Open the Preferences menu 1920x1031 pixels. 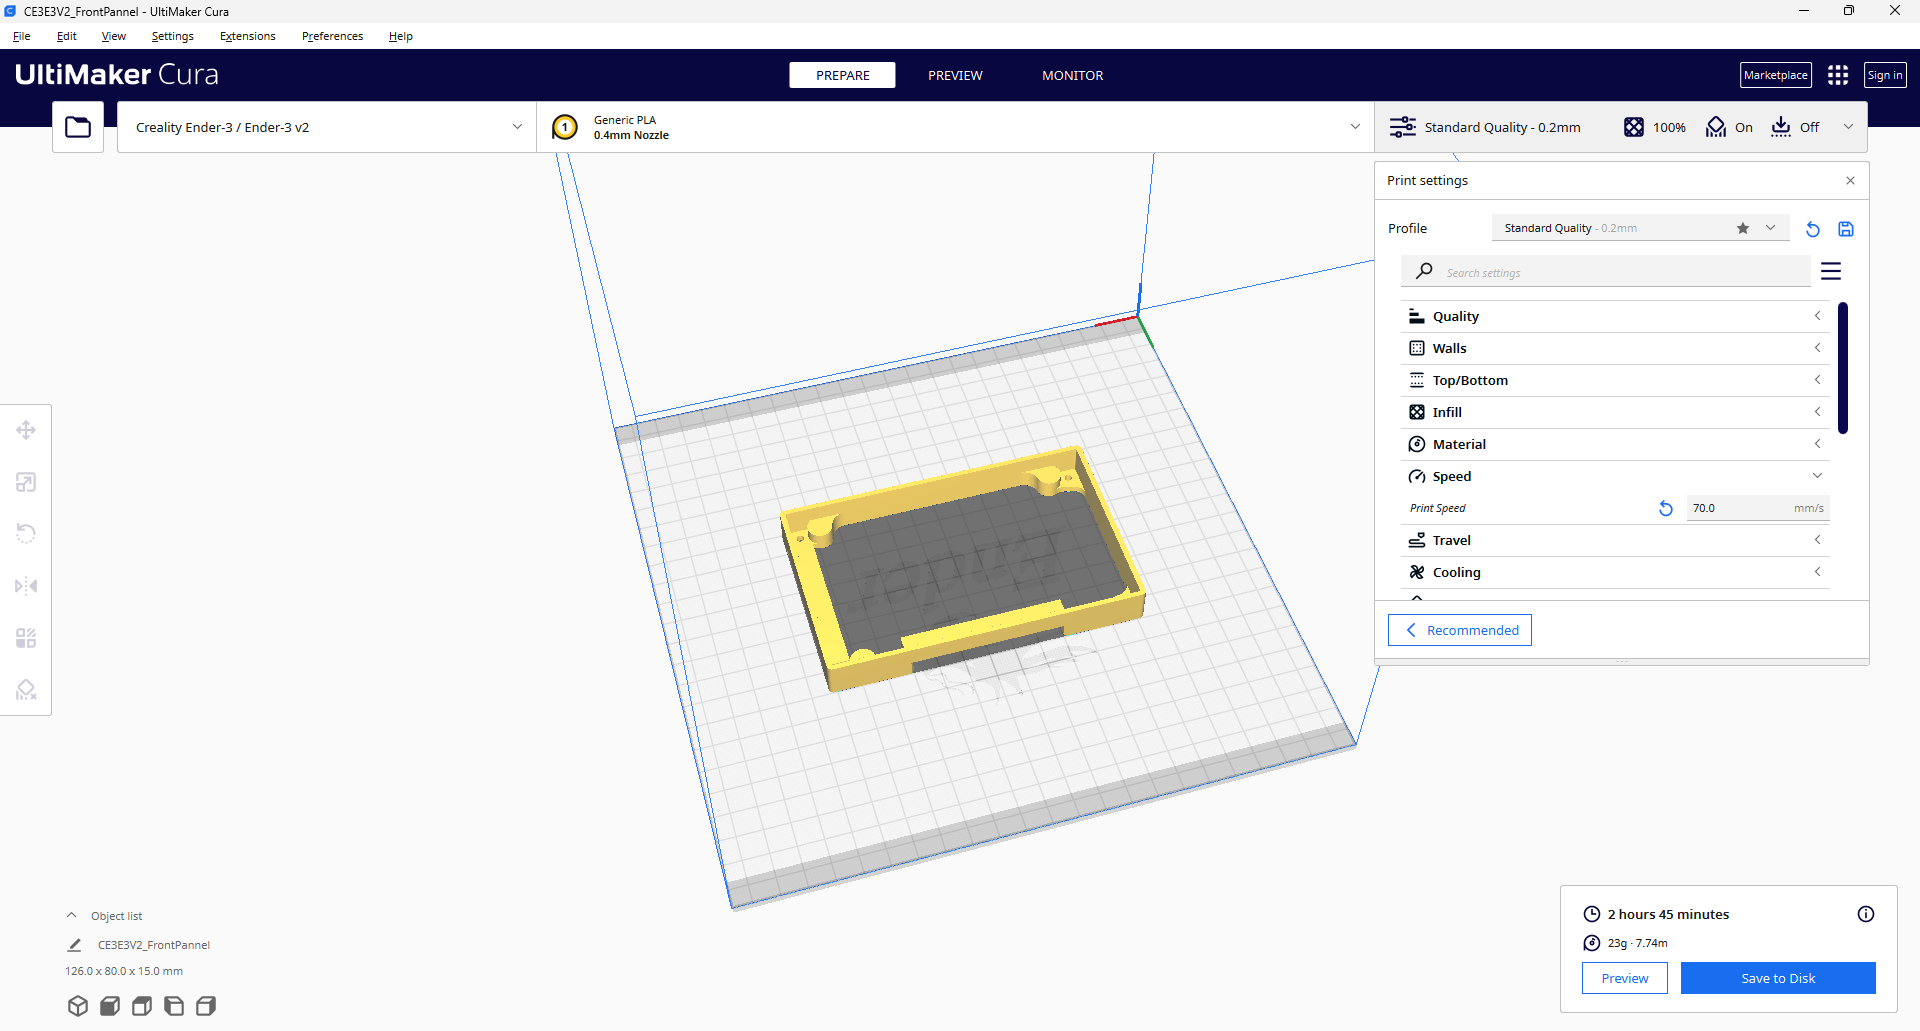333,36
